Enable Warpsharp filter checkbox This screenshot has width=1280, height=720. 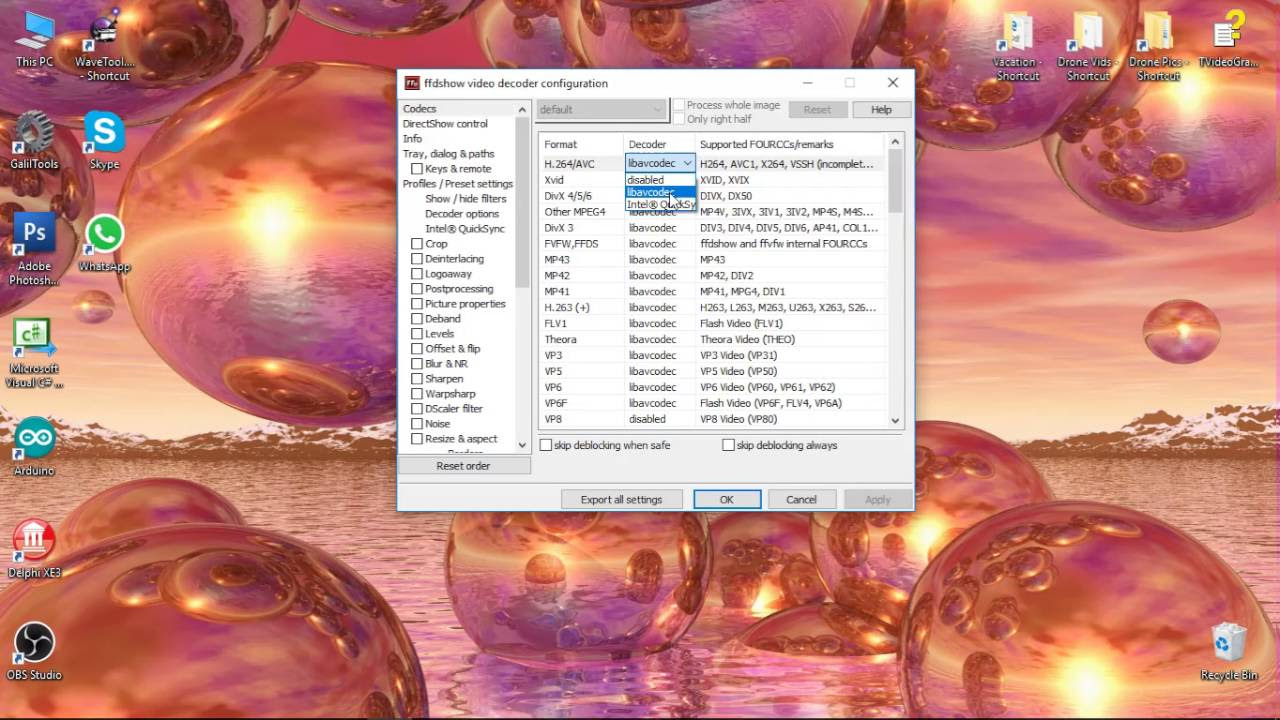coord(417,394)
